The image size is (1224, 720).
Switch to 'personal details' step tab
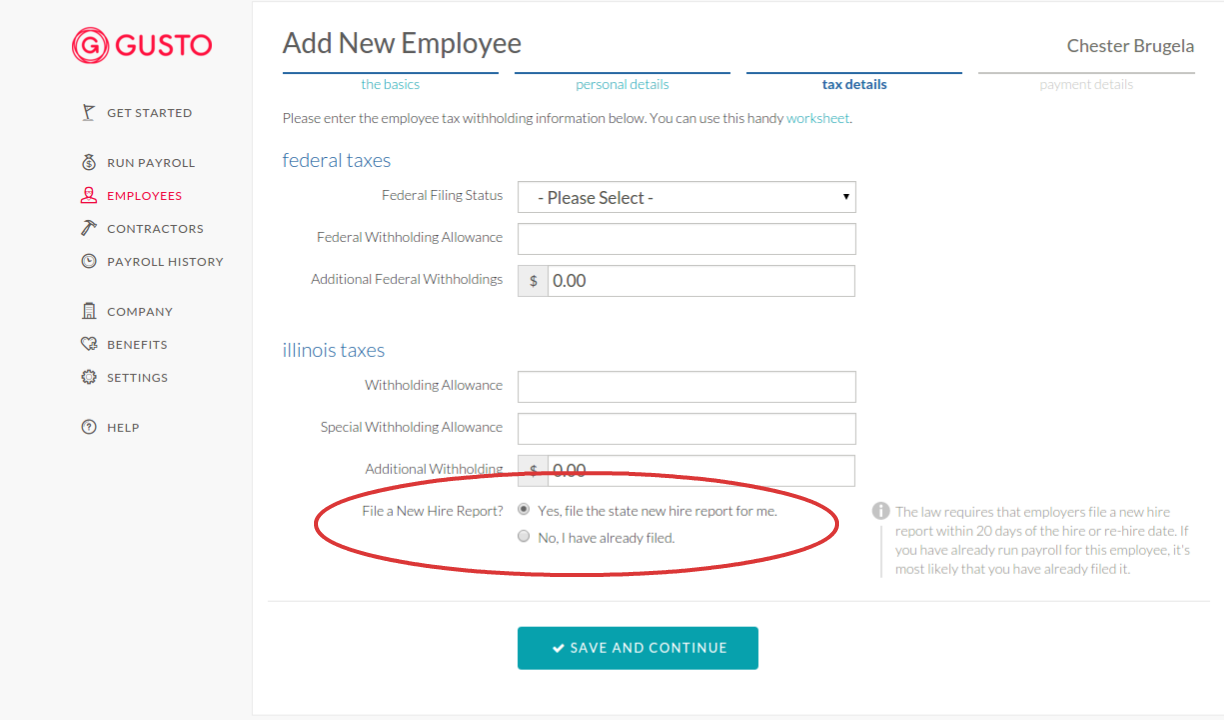(622, 84)
